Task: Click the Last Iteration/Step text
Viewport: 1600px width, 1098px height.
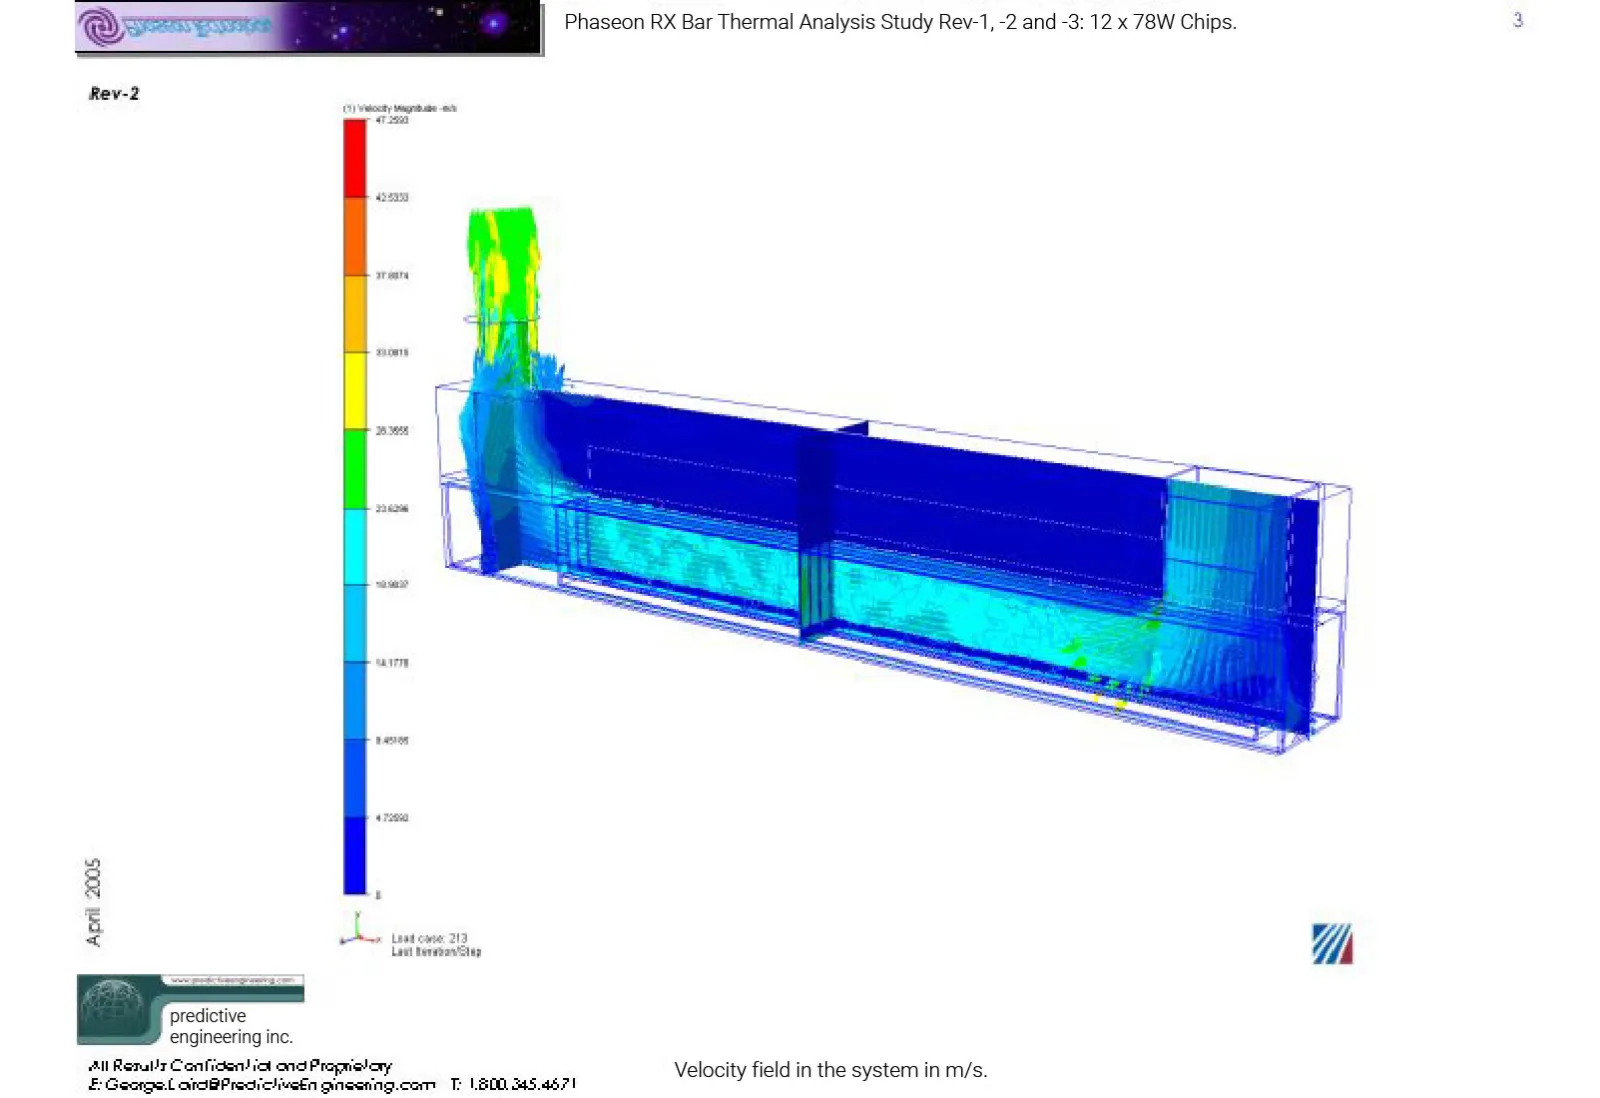Action: [x=436, y=952]
